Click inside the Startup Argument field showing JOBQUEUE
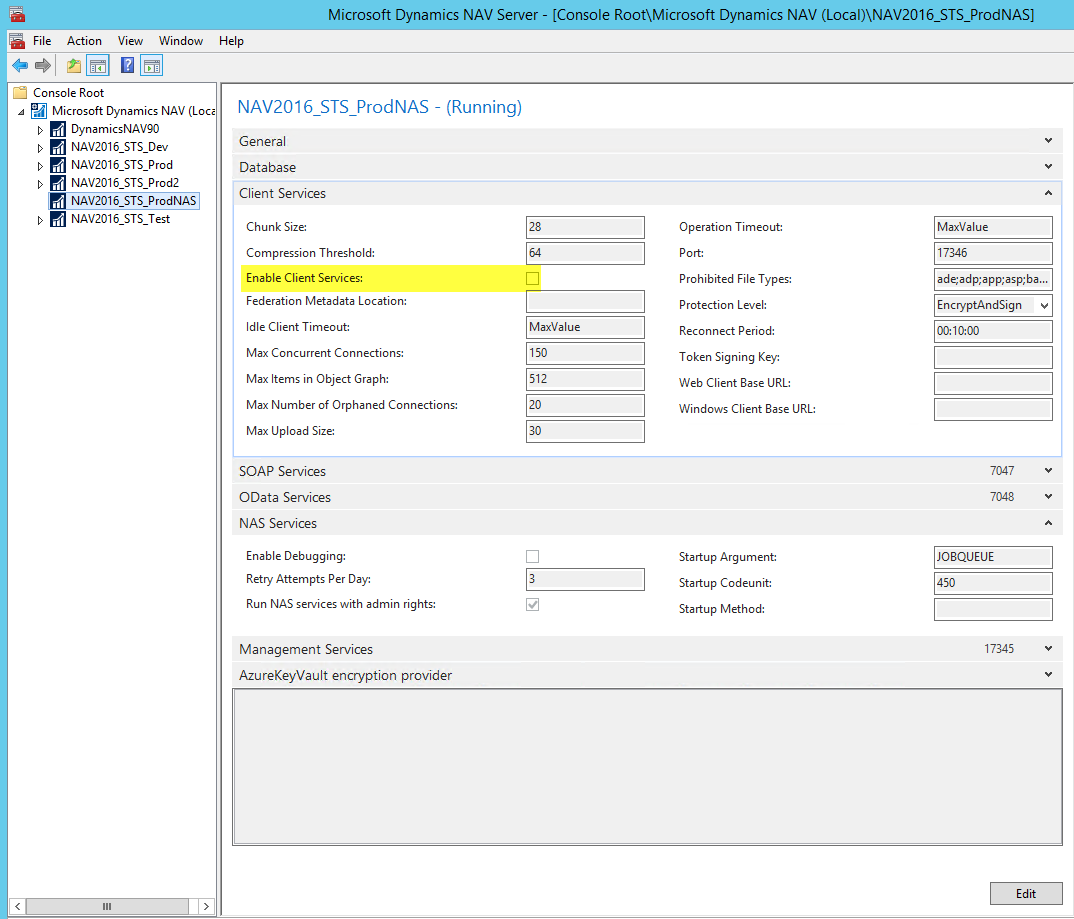1074x919 pixels. coord(993,556)
